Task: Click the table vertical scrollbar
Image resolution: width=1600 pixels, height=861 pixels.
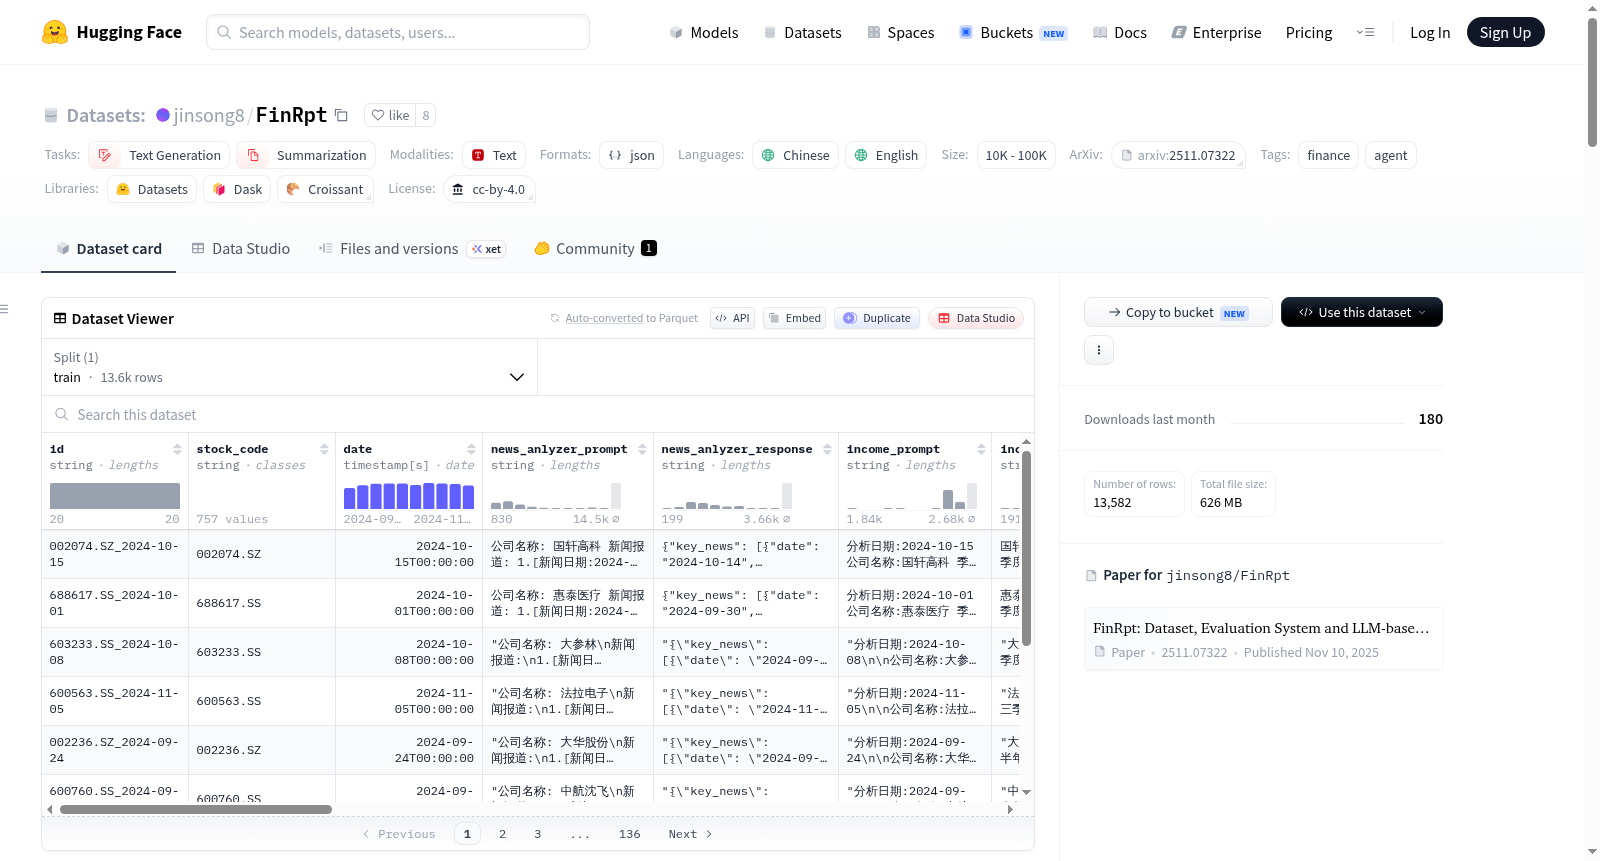Action: [1026, 548]
